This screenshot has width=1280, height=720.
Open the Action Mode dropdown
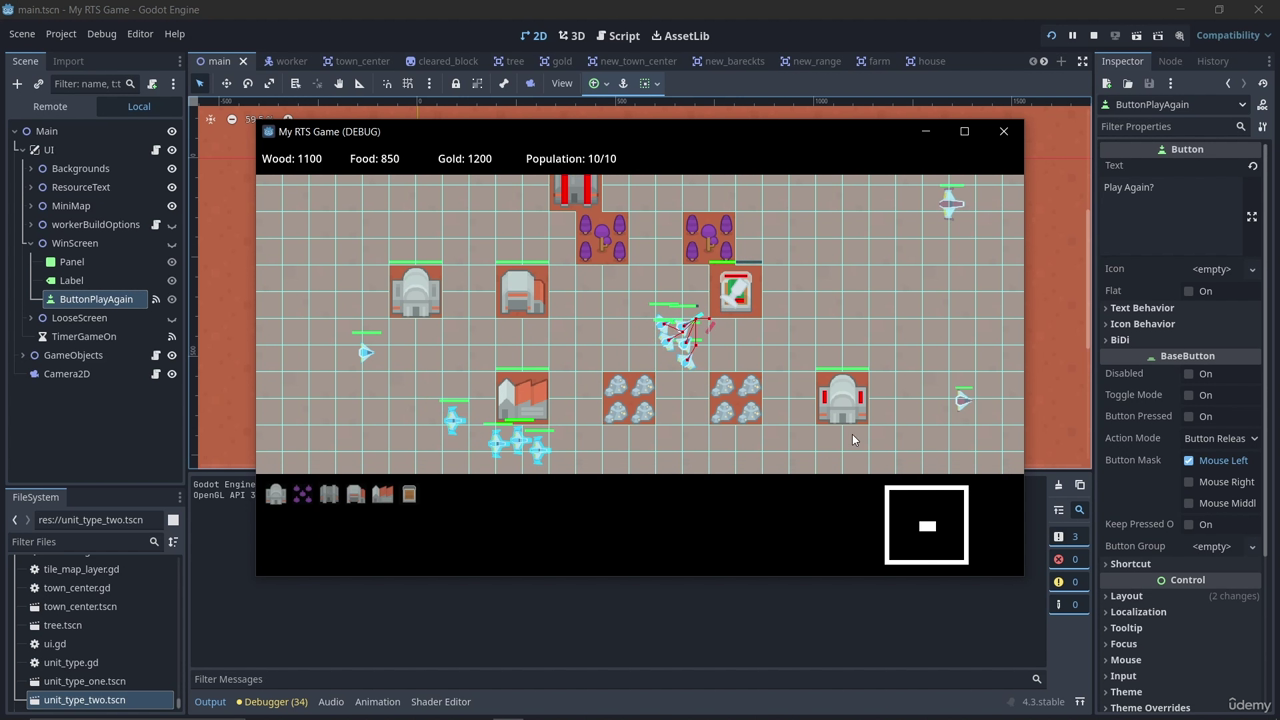click(x=1220, y=439)
